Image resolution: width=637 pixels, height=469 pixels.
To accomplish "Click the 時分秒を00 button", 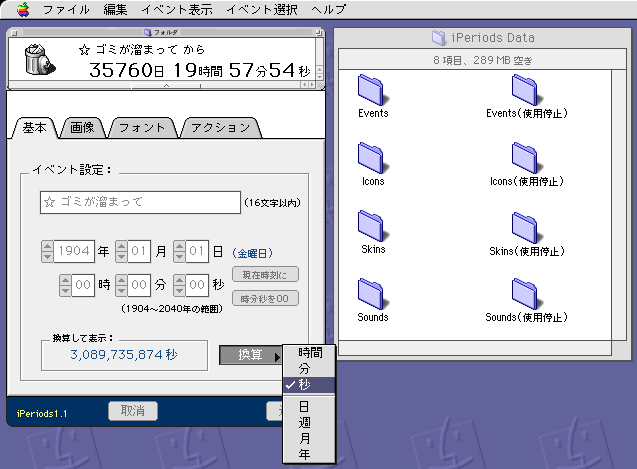I will [x=265, y=298].
